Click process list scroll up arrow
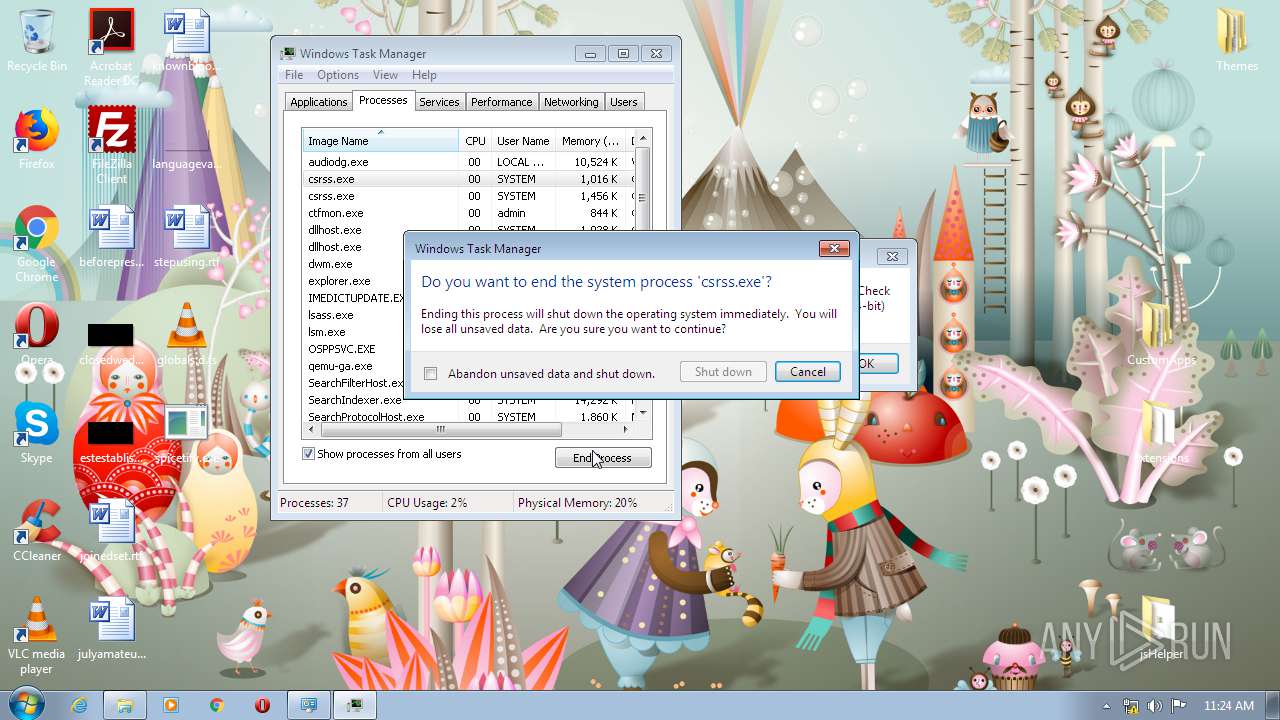The image size is (1280, 720). point(643,139)
